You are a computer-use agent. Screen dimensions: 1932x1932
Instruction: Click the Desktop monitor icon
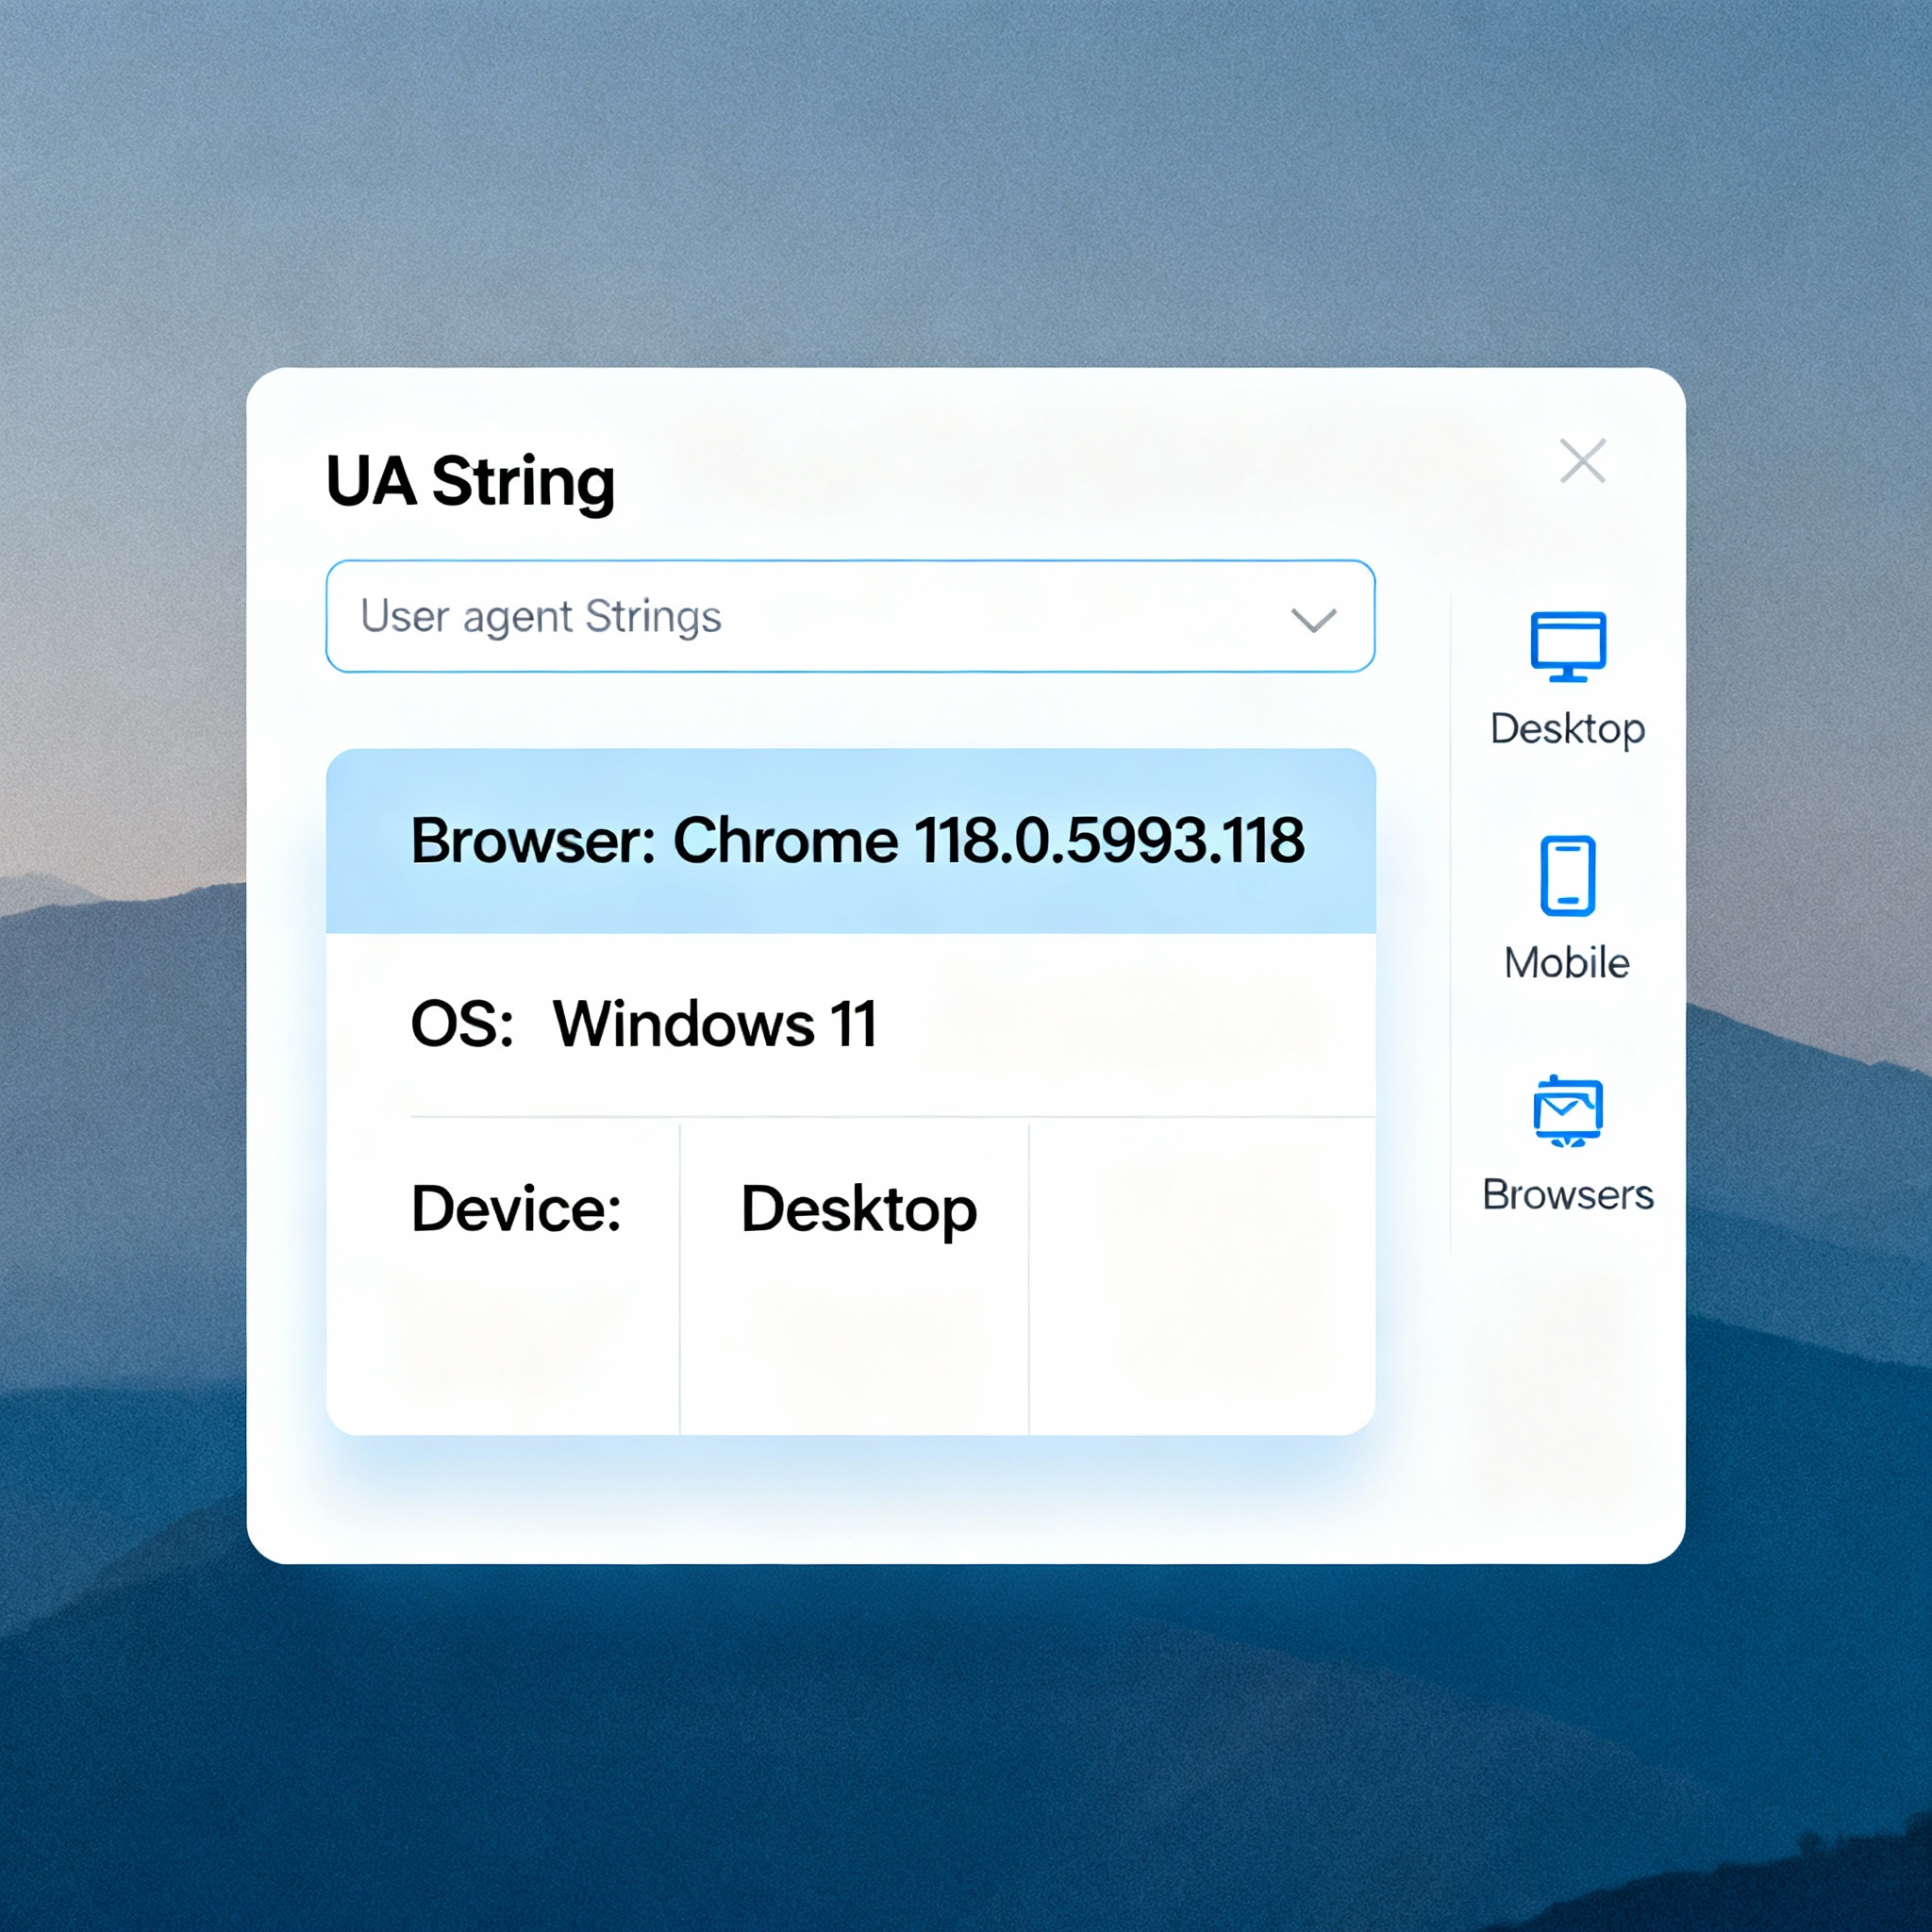pyautogui.click(x=1567, y=646)
